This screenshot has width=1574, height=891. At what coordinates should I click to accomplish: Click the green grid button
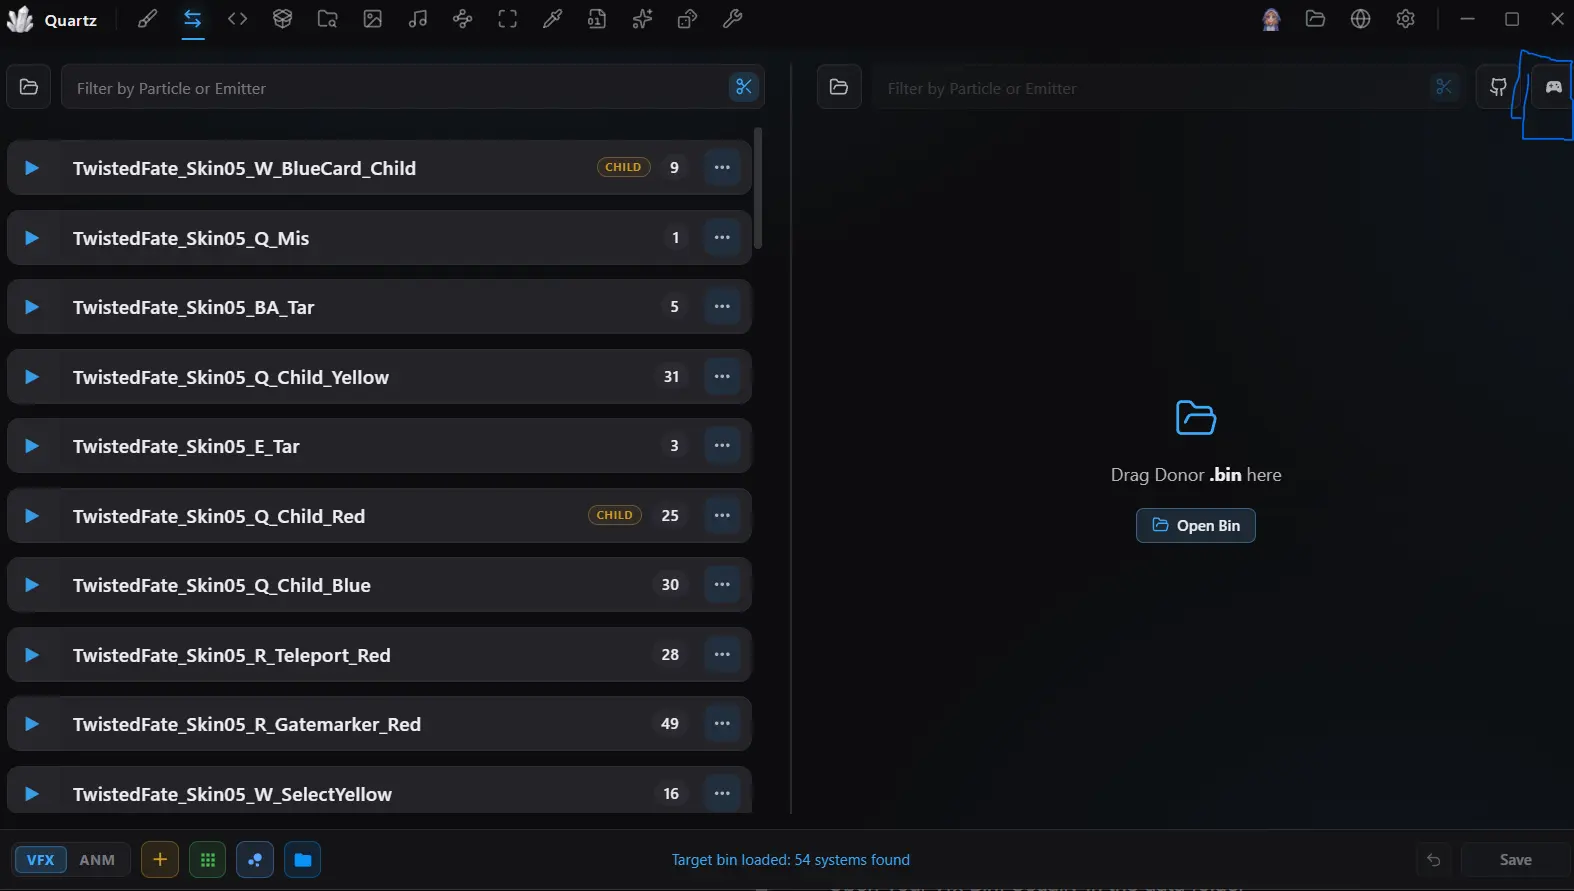pos(207,860)
